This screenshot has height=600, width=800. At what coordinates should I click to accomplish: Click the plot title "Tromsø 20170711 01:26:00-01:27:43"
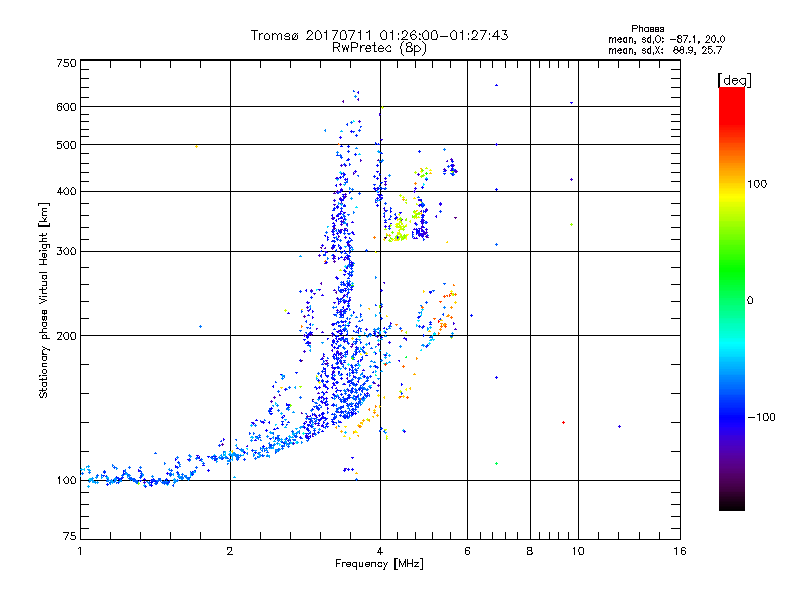coord(379,35)
